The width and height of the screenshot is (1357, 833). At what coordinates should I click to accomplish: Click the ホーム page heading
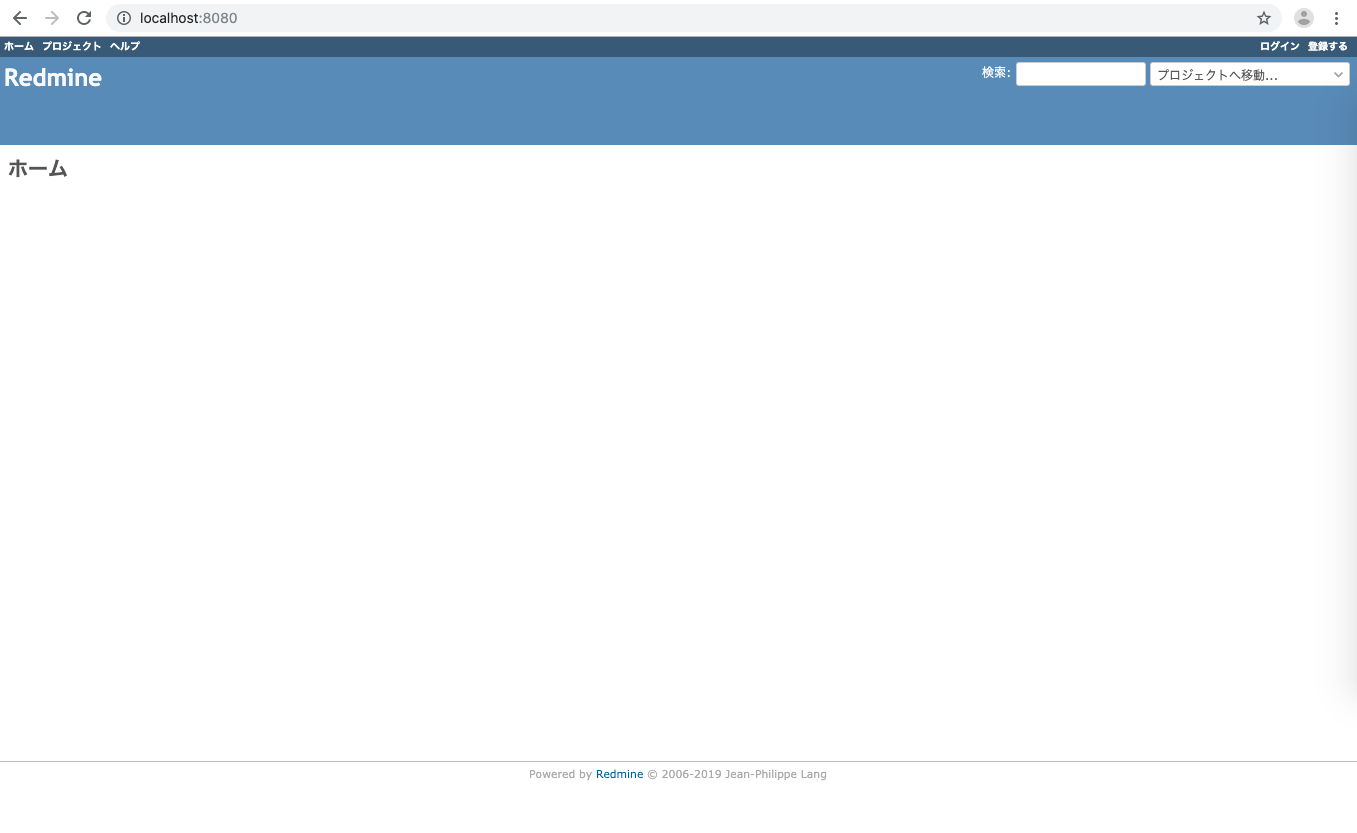click(38, 168)
